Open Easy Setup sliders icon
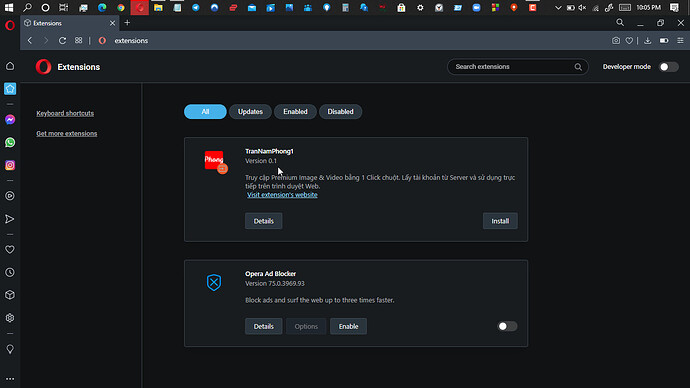 coord(680,40)
